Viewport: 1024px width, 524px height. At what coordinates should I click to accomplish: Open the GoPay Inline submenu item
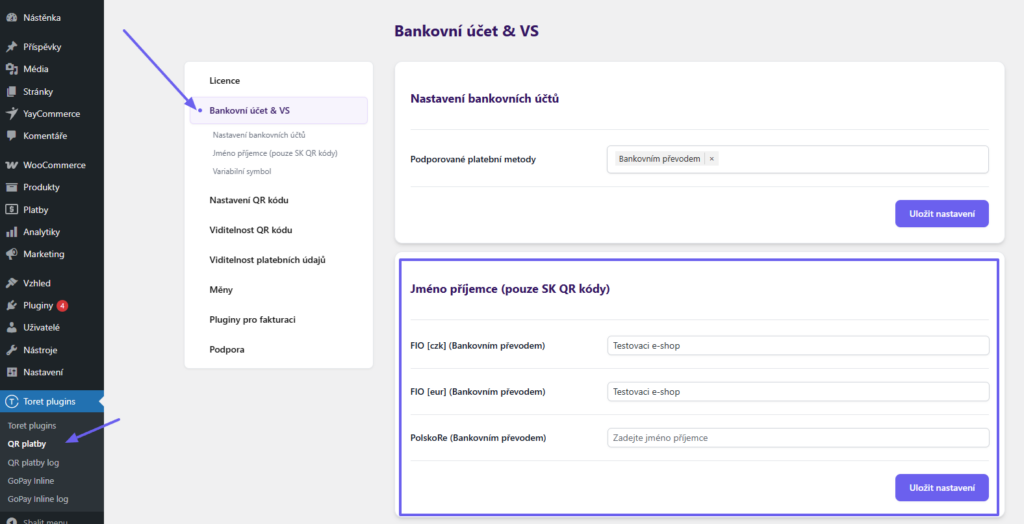[31, 480]
